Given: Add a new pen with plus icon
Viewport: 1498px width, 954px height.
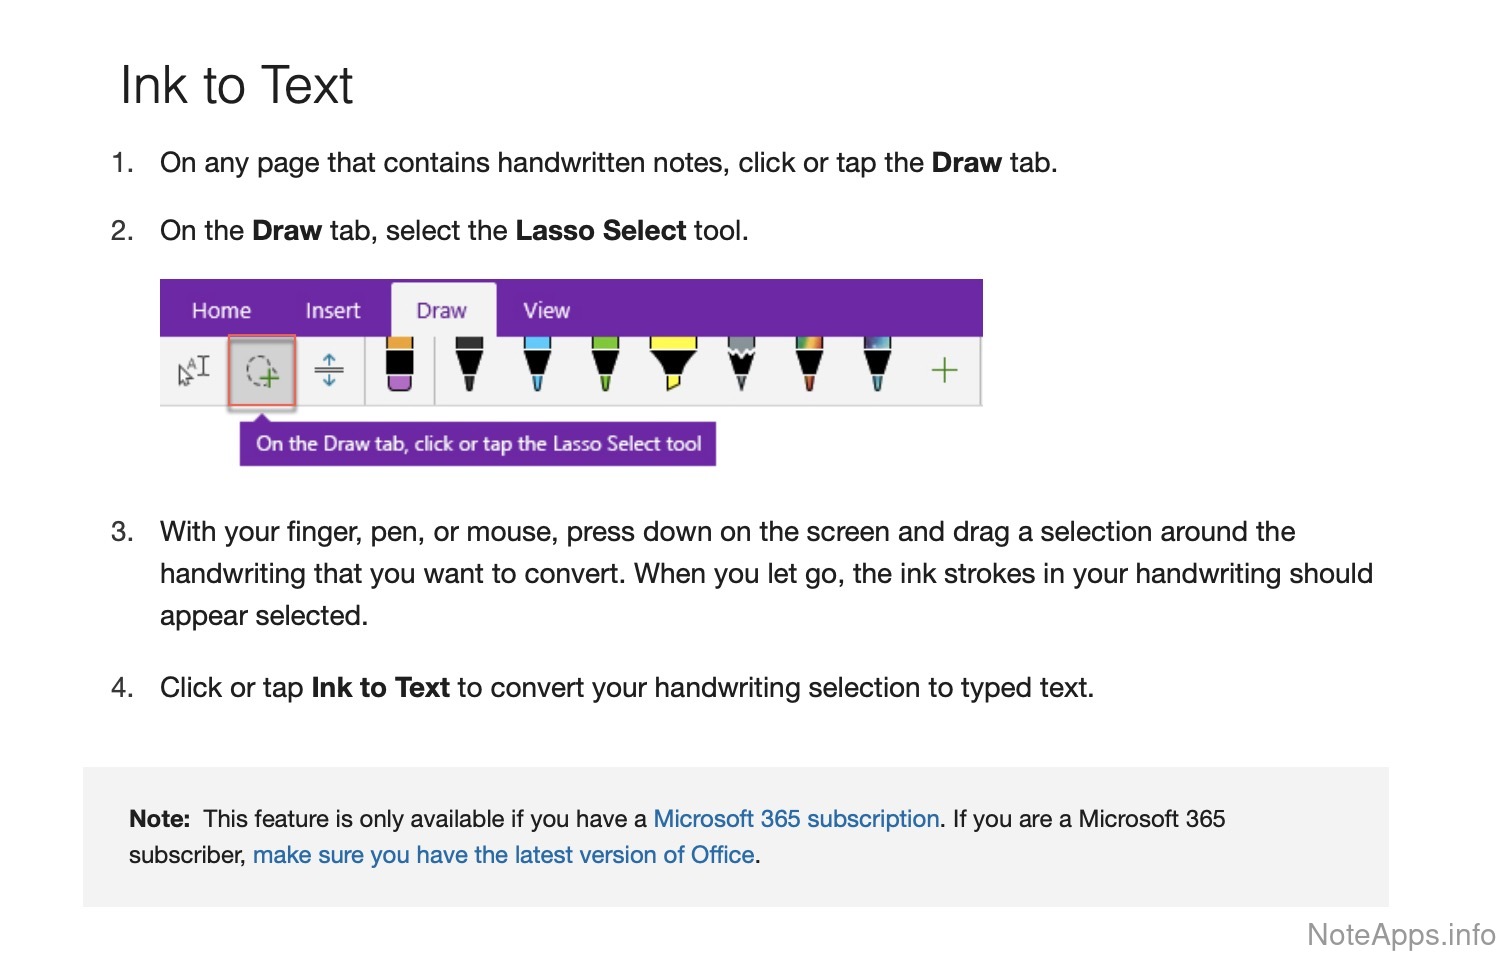Looking at the screenshot, I should (x=944, y=371).
